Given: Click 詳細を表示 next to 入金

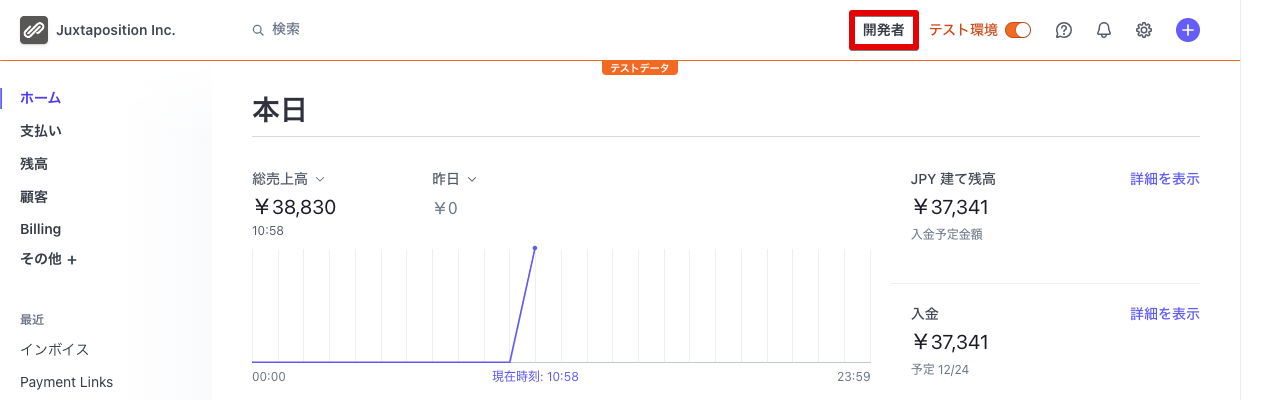Looking at the screenshot, I should [1165, 314].
